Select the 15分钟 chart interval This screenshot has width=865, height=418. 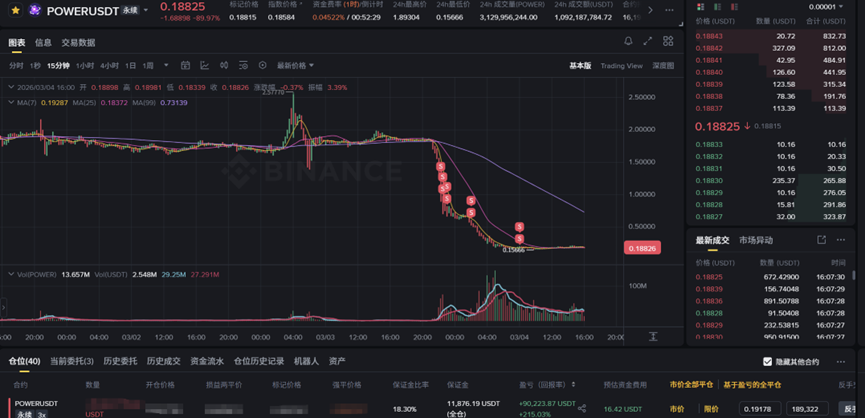pos(58,66)
